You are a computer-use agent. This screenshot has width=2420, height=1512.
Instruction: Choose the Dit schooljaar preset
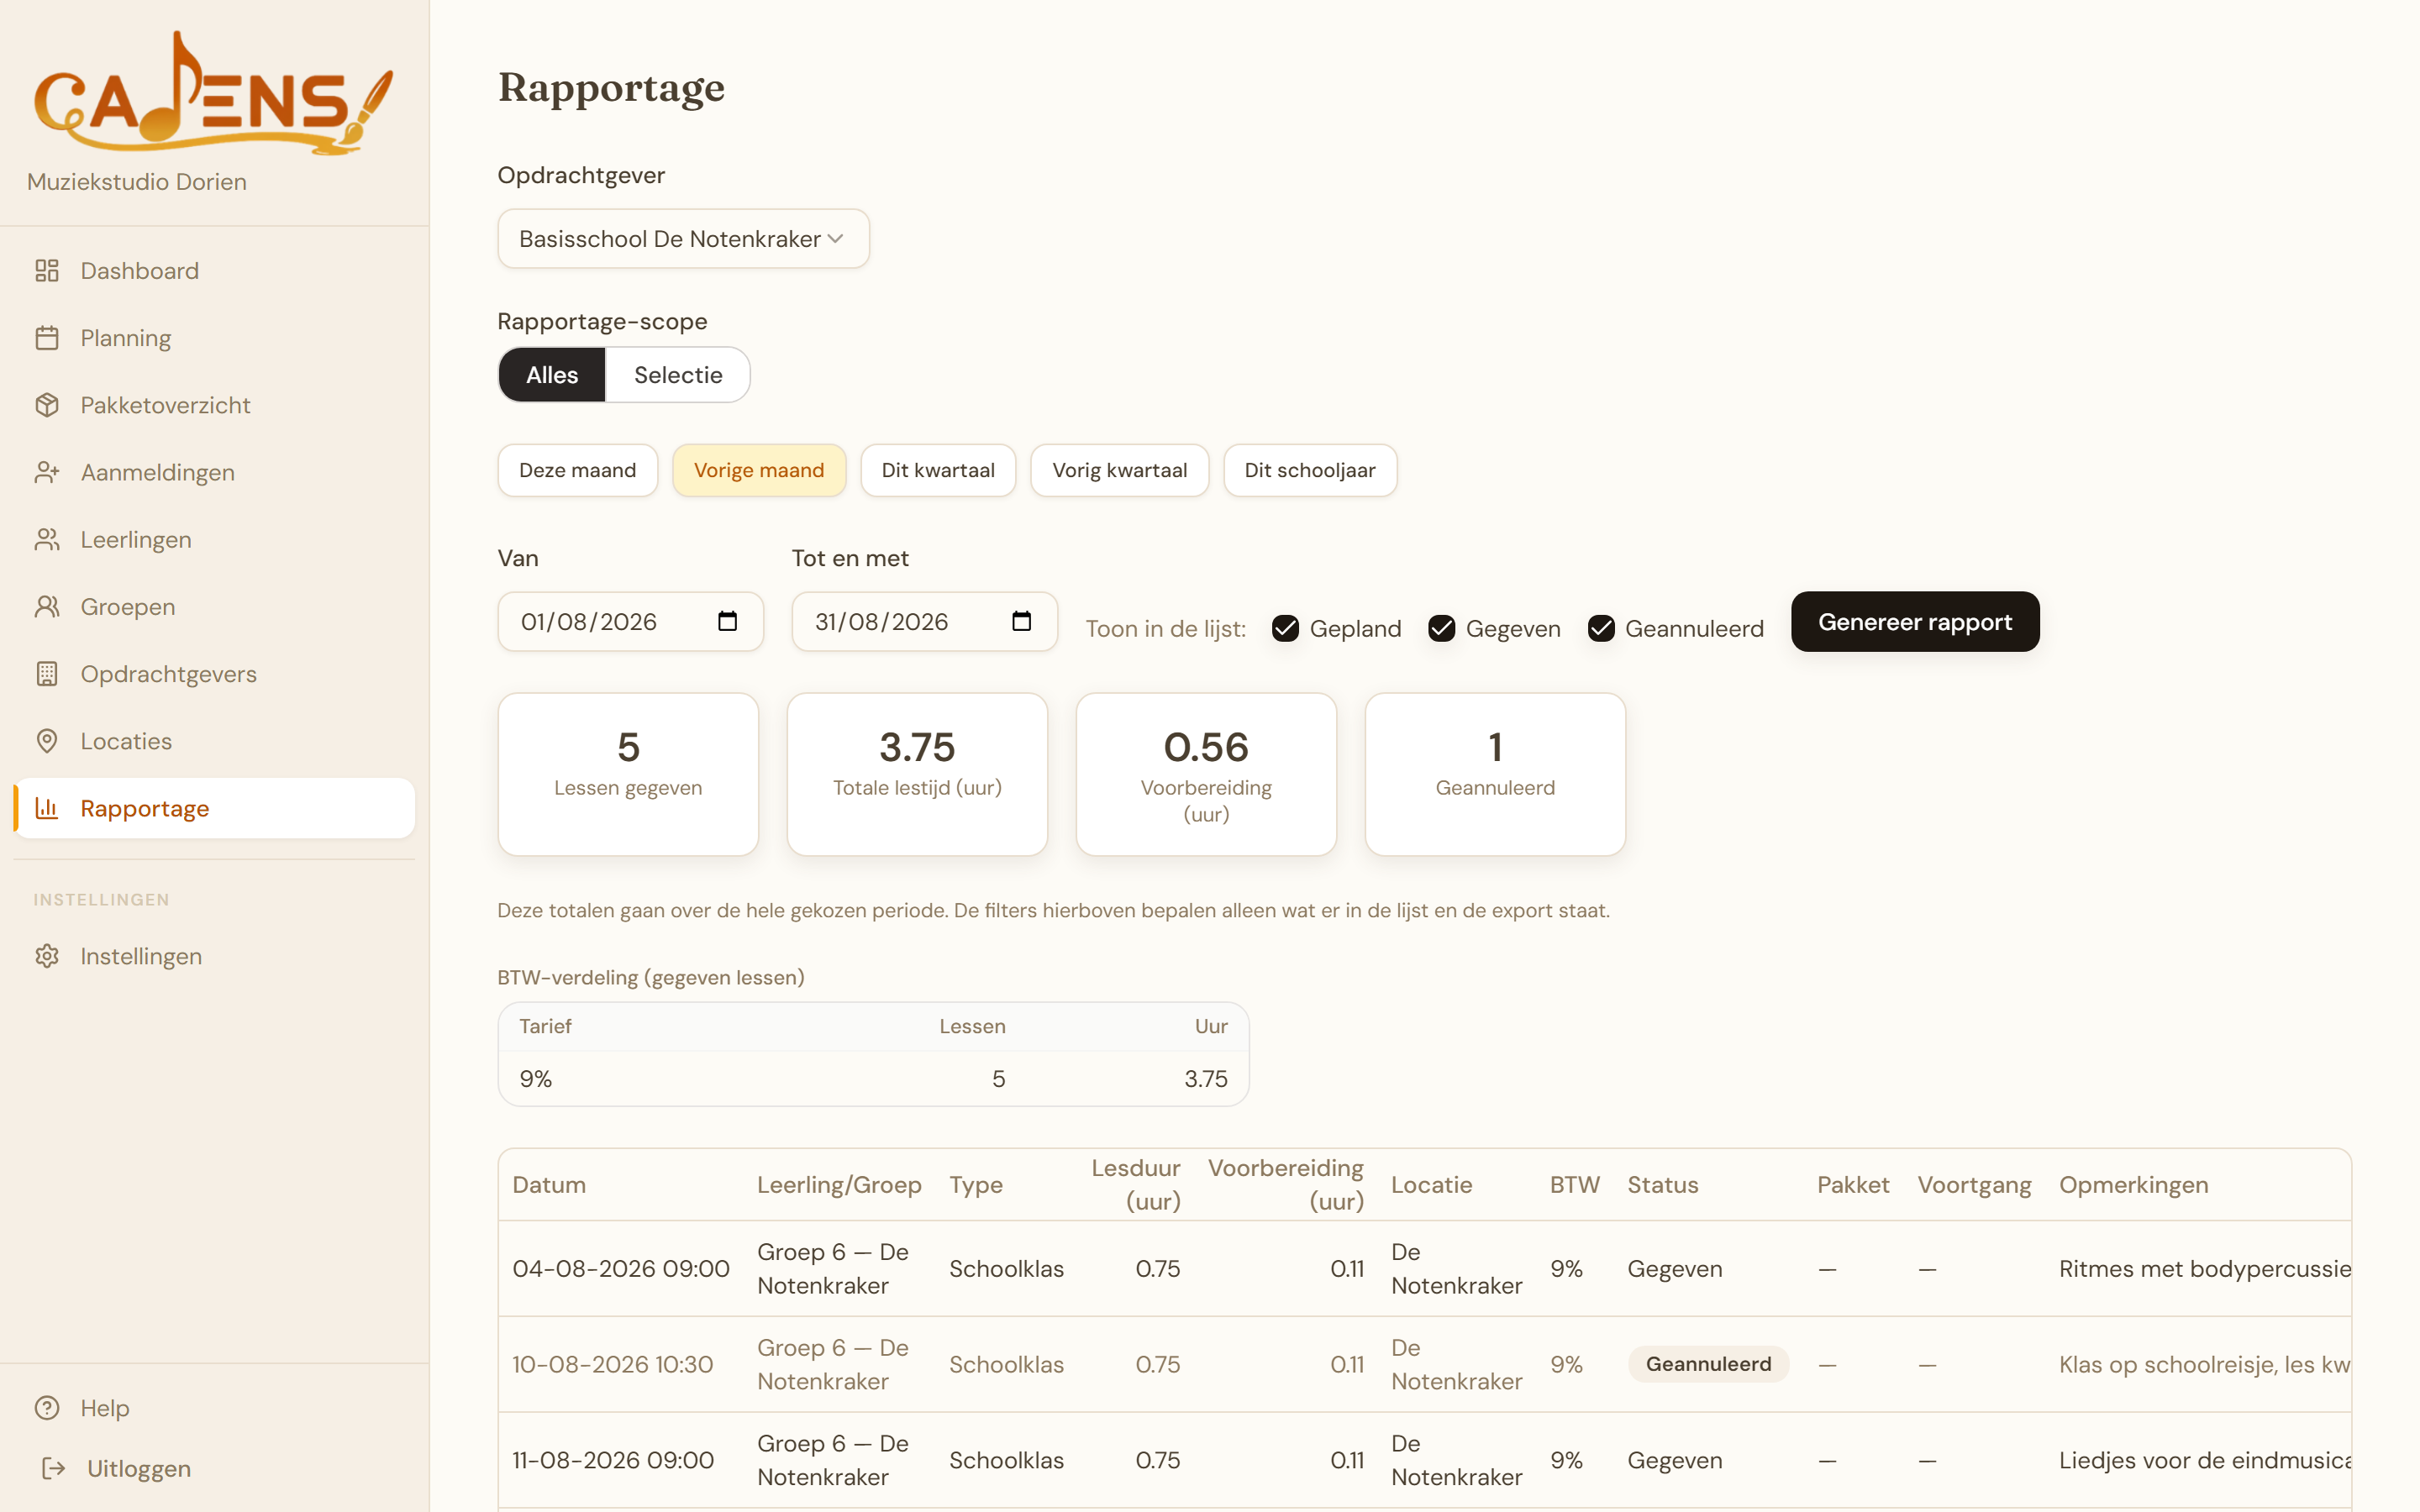pyautogui.click(x=1310, y=470)
